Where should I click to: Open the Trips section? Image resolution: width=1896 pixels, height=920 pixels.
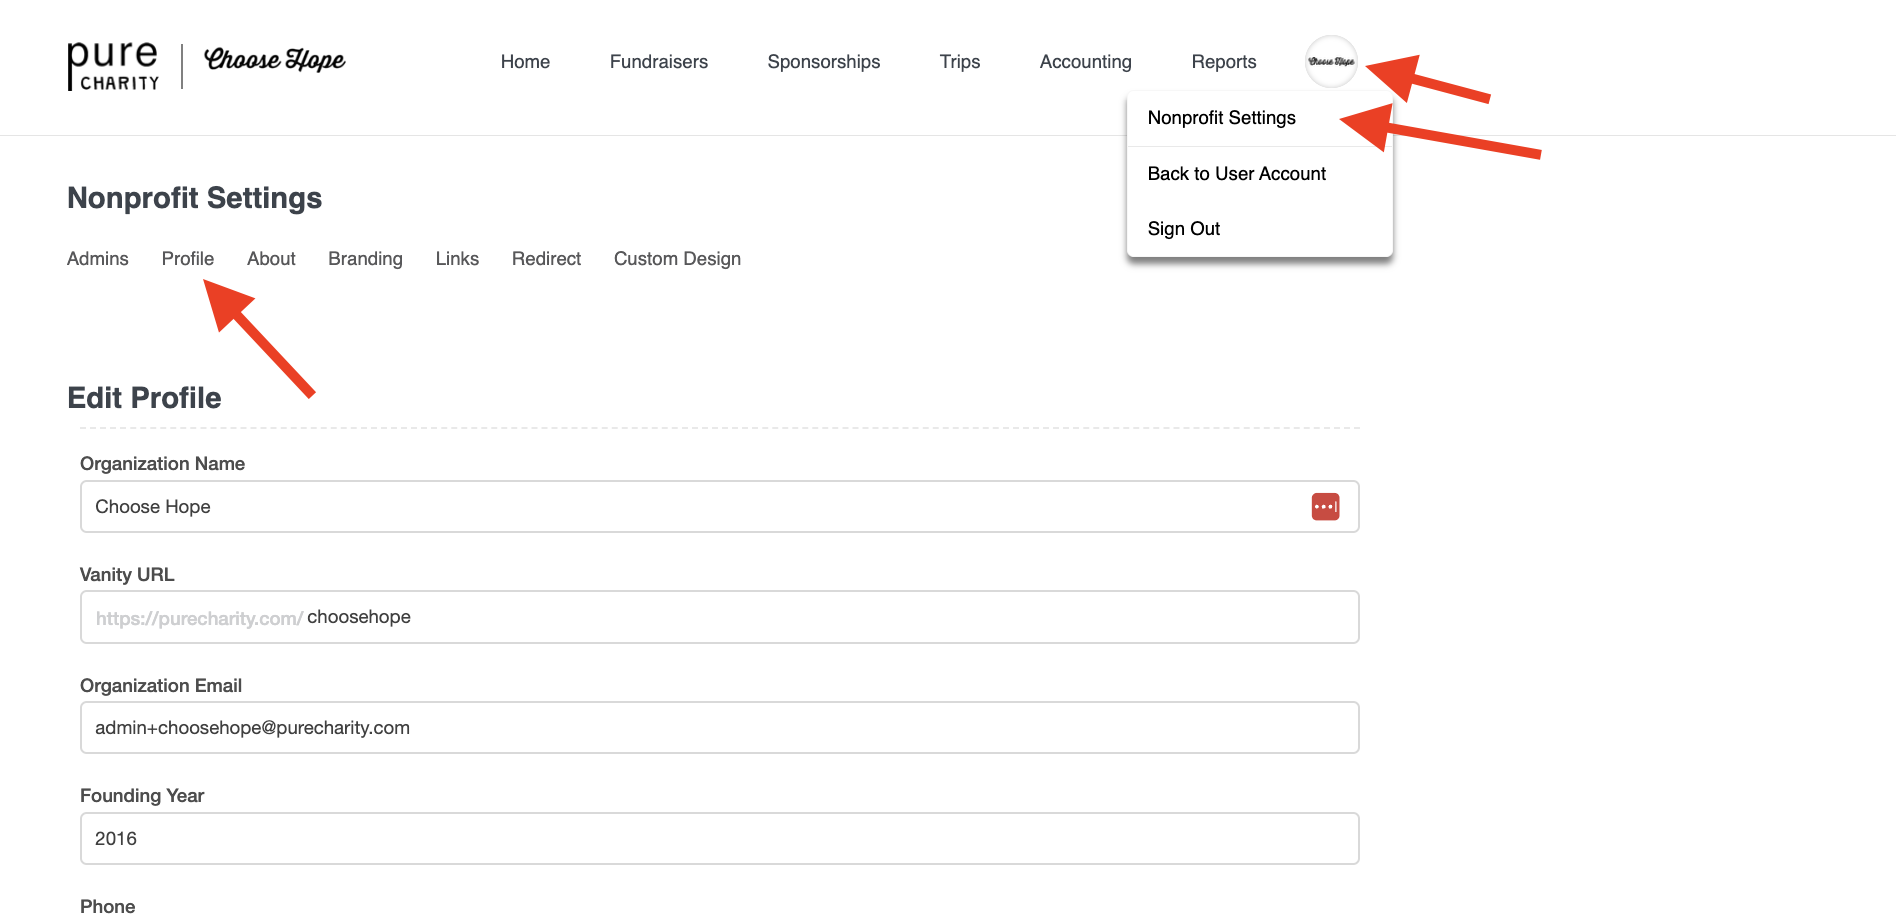(959, 62)
